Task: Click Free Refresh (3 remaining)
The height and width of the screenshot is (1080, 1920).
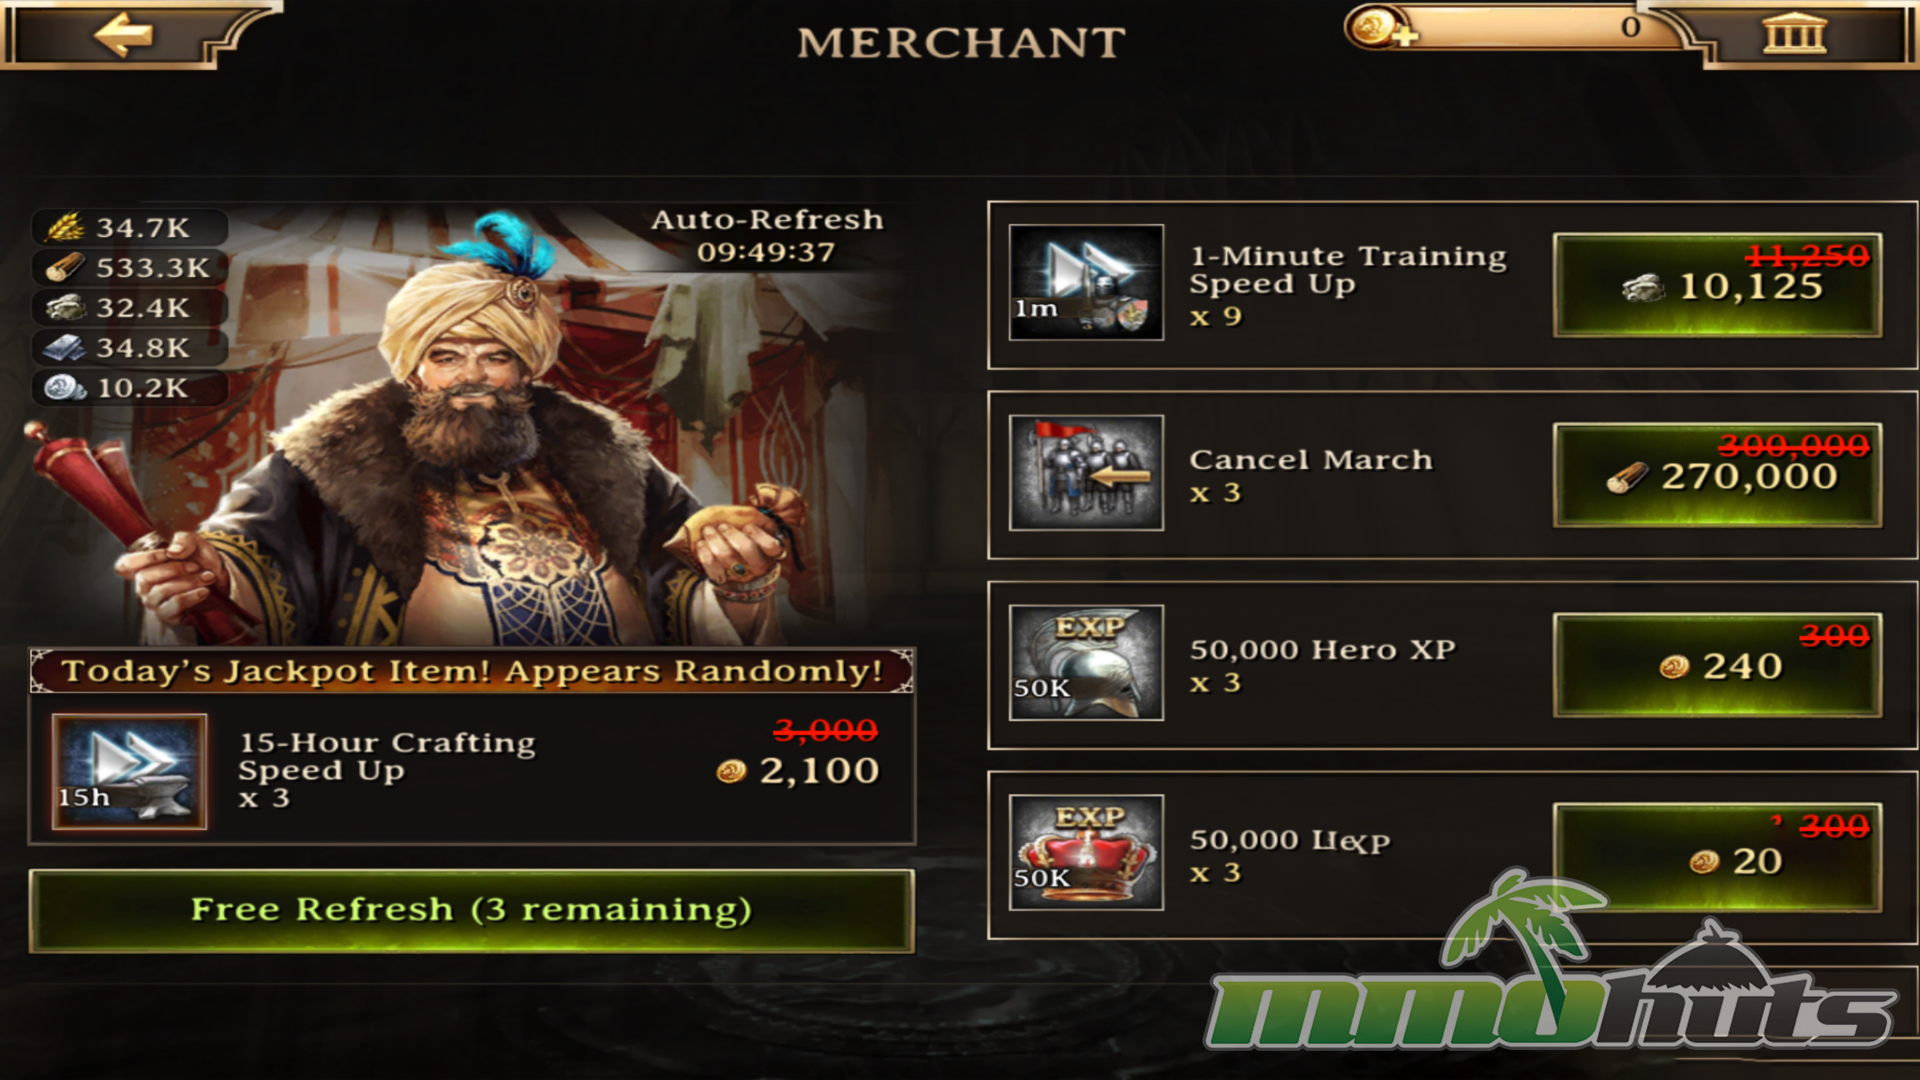Action: (471, 910)
